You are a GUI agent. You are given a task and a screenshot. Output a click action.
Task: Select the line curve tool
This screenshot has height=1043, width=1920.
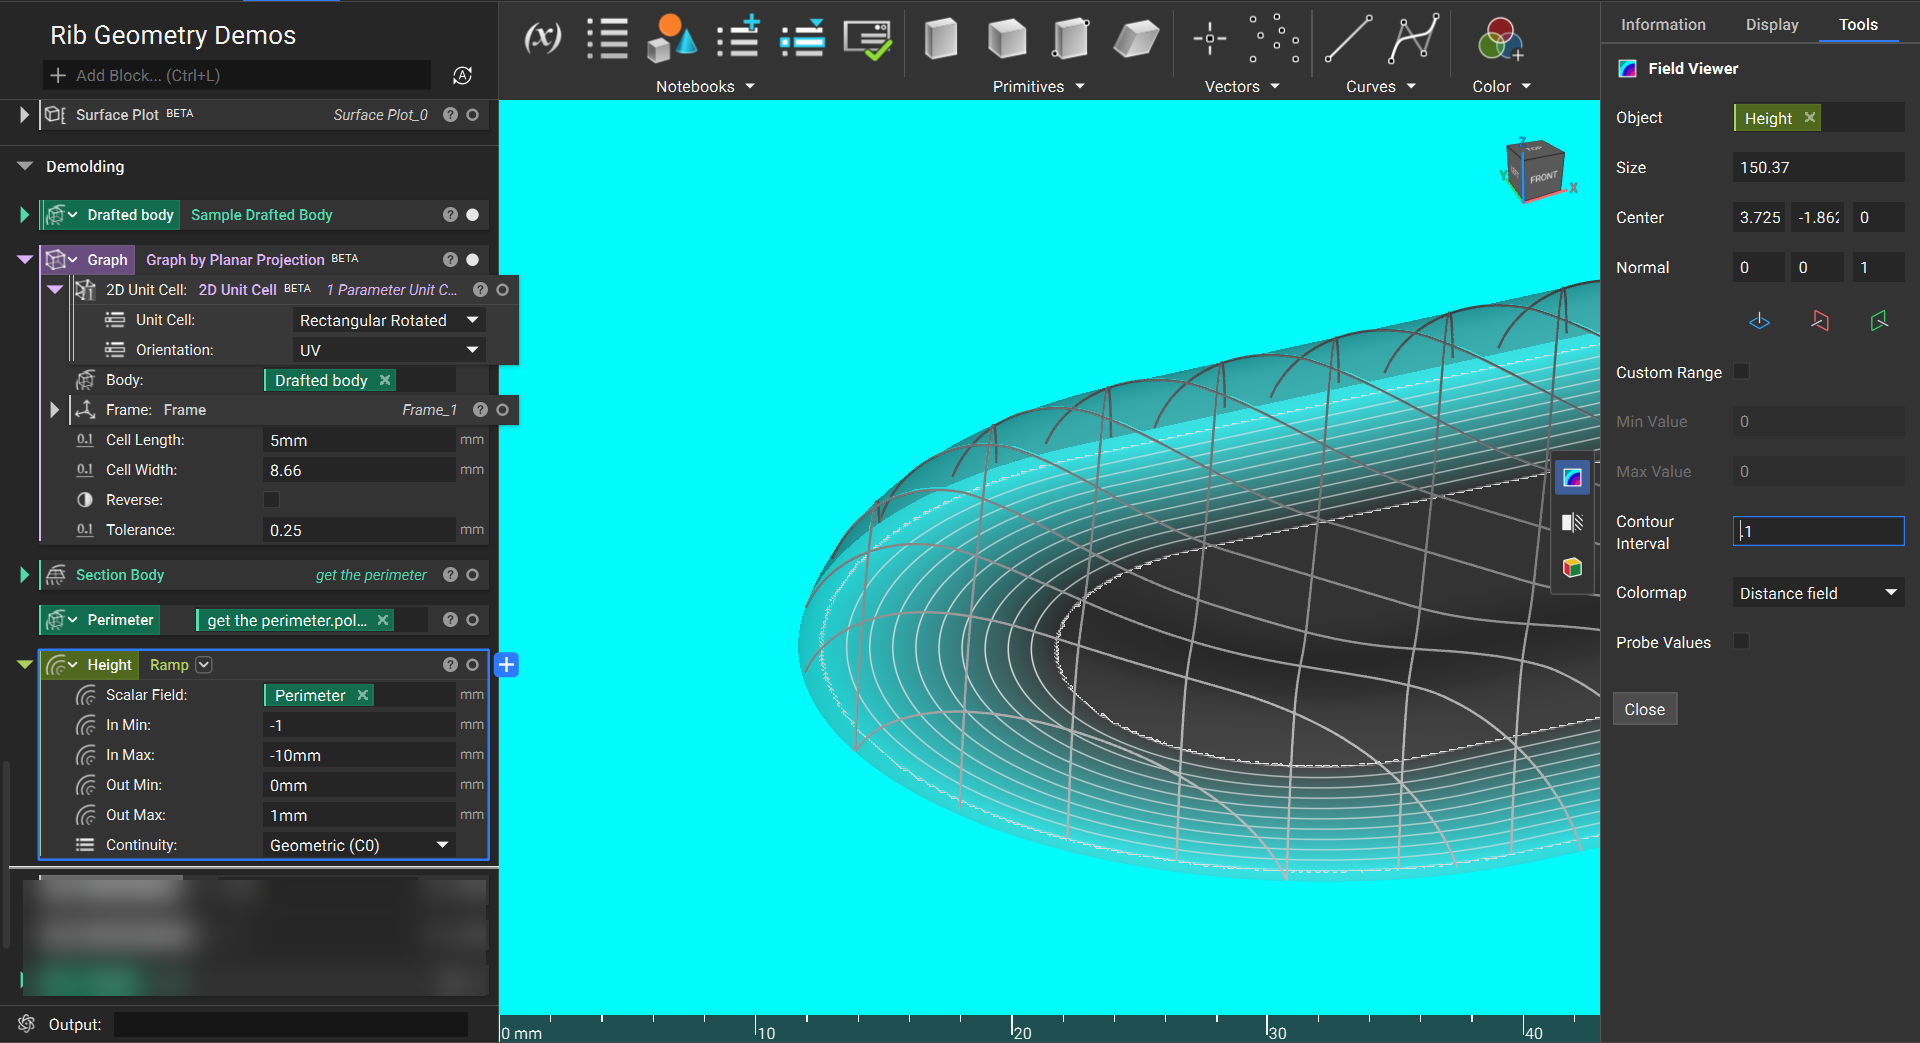click(1348, 39)
